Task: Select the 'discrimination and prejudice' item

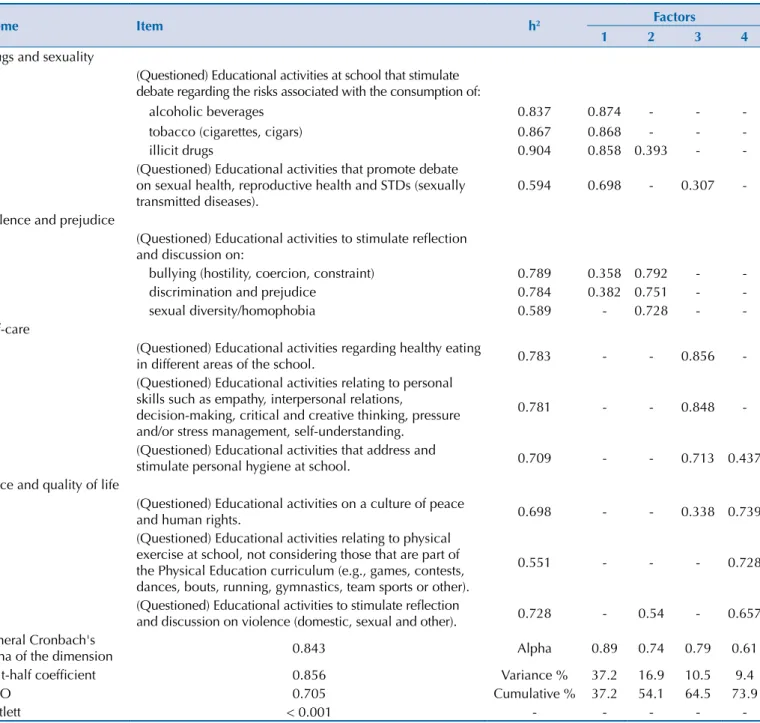Action: coord(232,292)
